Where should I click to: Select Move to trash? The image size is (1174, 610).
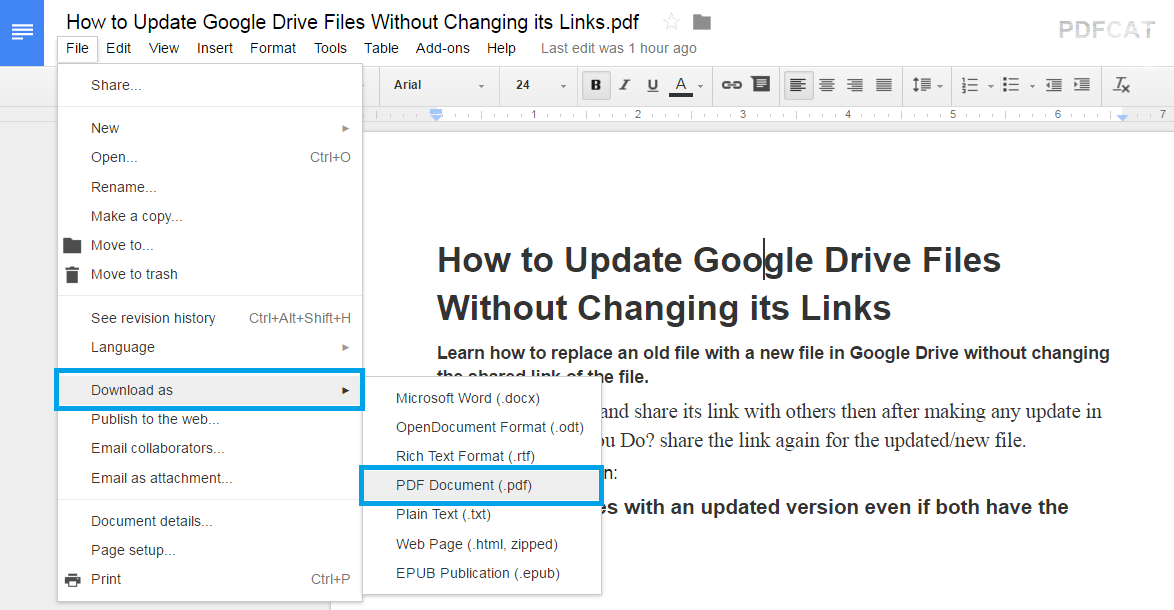(210, 275)
